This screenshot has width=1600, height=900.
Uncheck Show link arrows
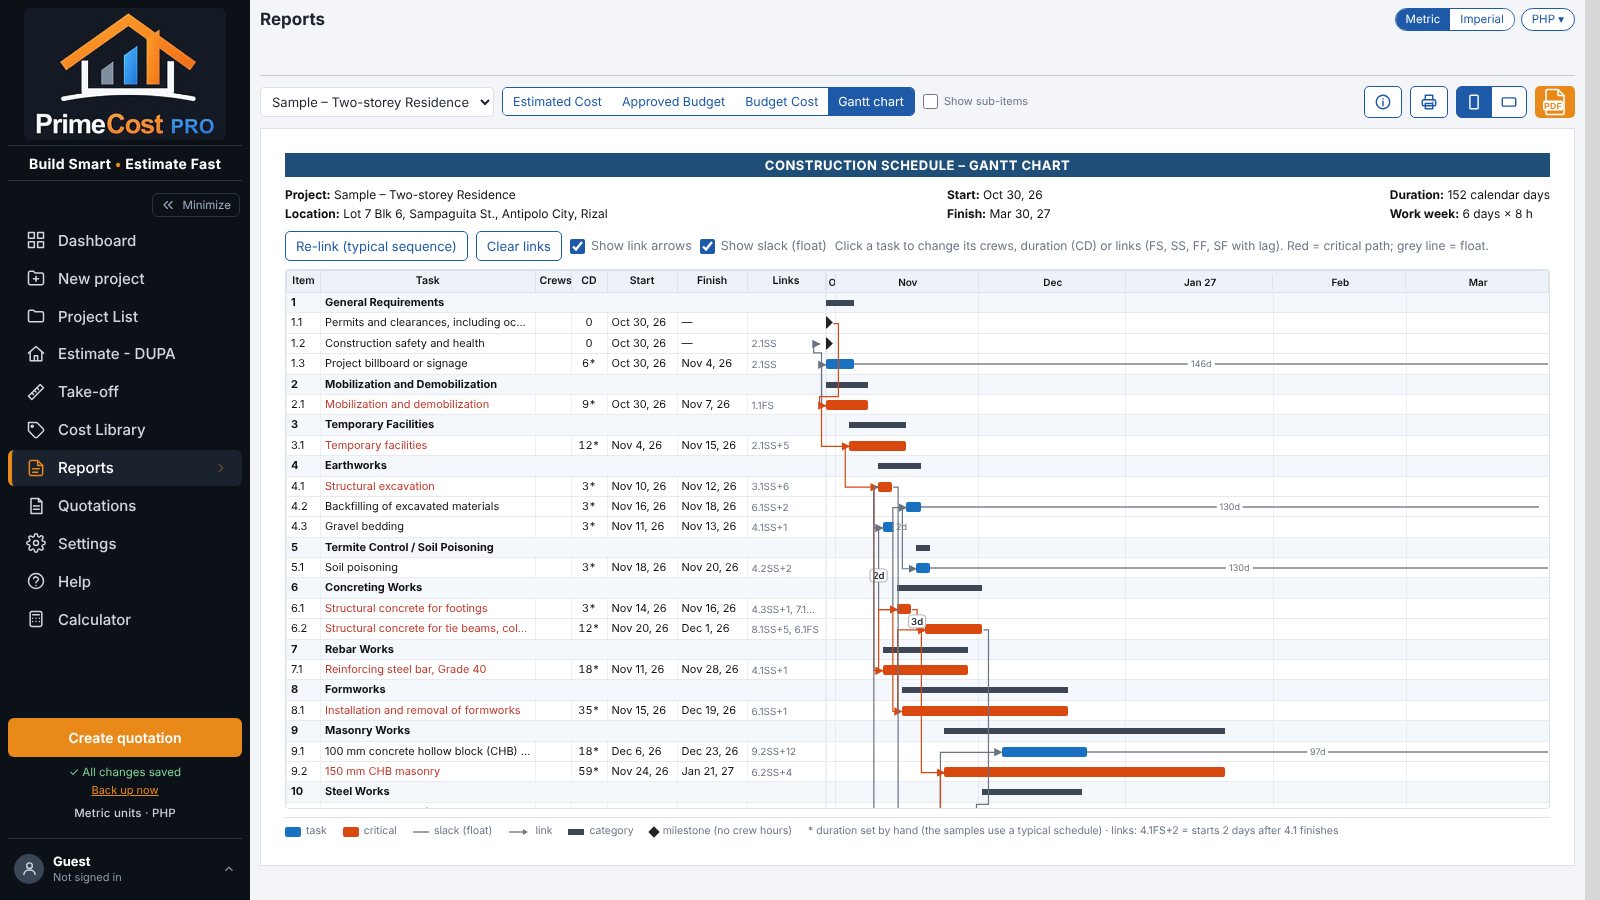pyautogui.click(x=577, y=246)
